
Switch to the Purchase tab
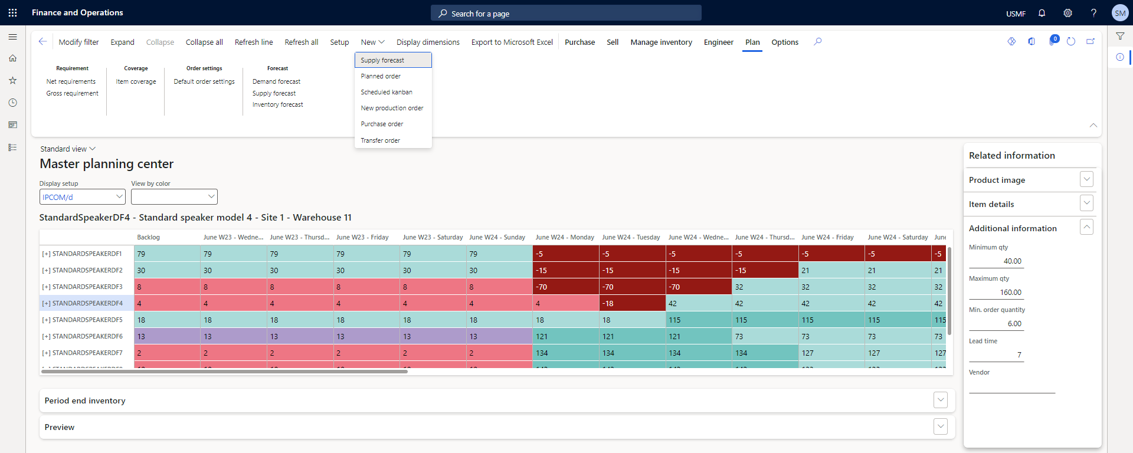(x=580, y=42)
